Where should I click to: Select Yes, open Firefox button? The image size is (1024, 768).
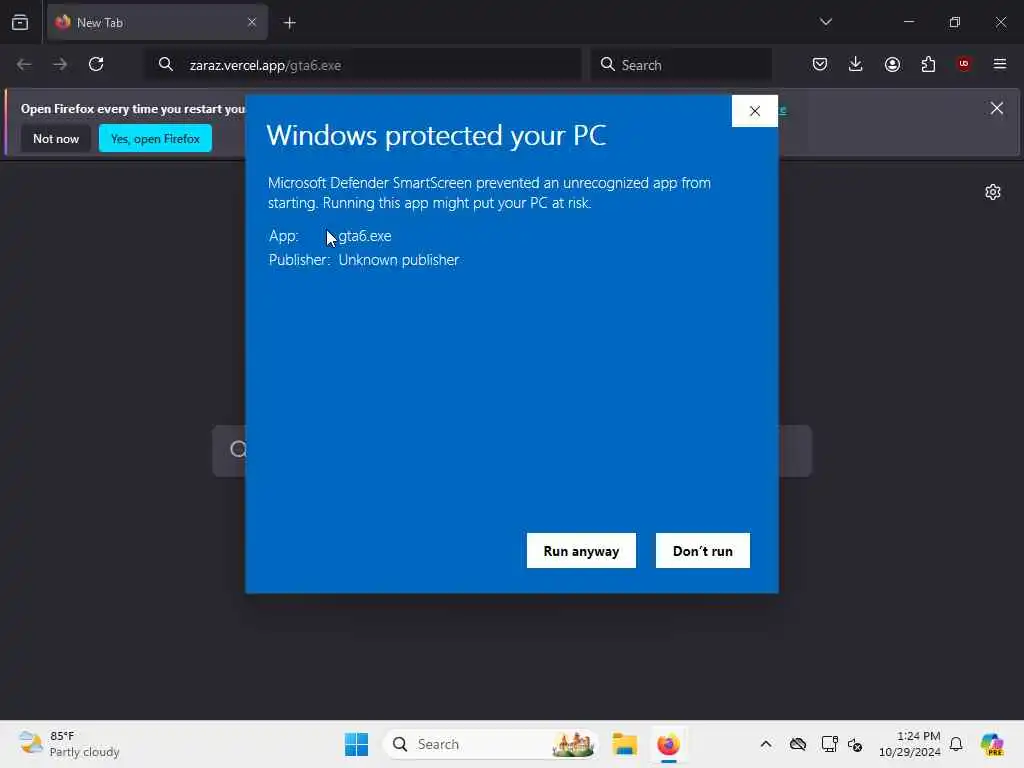(x=155, y=138)
